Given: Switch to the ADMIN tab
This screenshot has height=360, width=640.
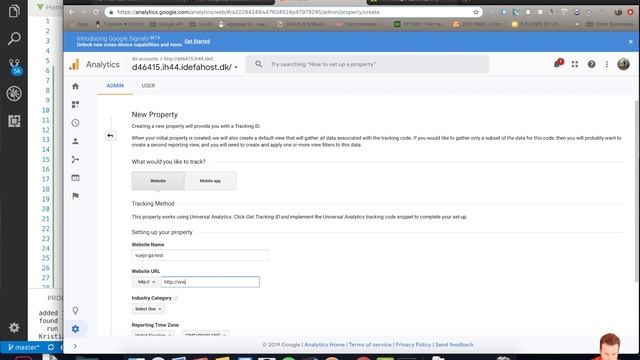Looking at the screenshot, I should [115, 86].
